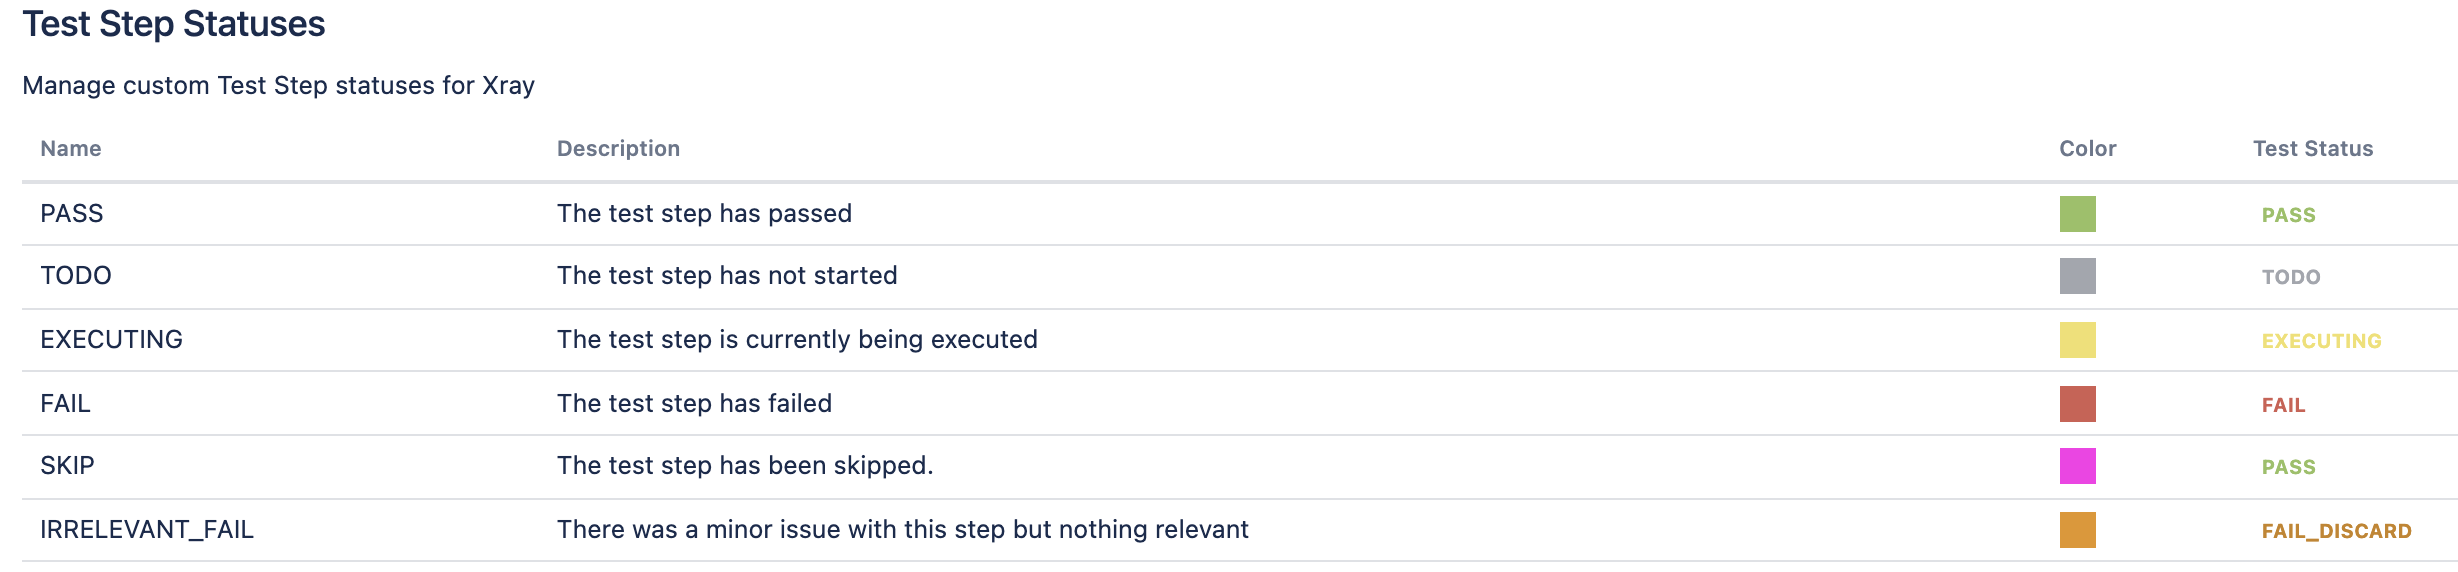This screenshot has width=2458, height=572.
Task: Click the FAIL_DISCARD test status label
Action: [x=2337, y=531]
